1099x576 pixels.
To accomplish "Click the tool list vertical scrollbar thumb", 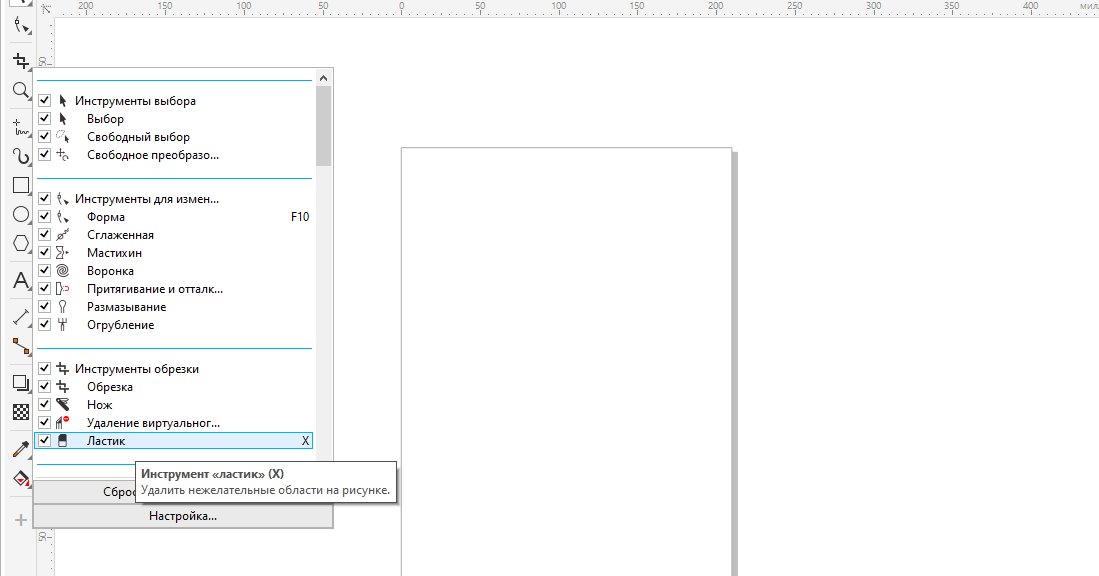I will 323,126.
